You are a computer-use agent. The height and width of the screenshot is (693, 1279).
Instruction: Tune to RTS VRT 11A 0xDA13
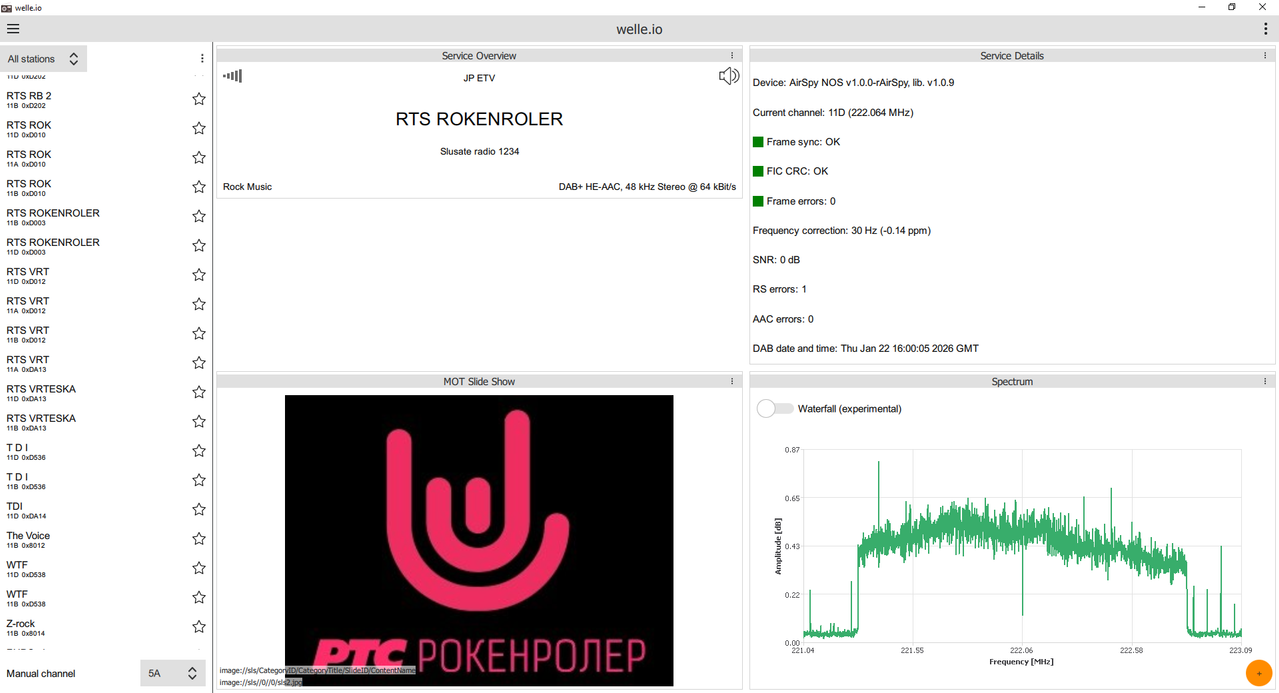95,363
